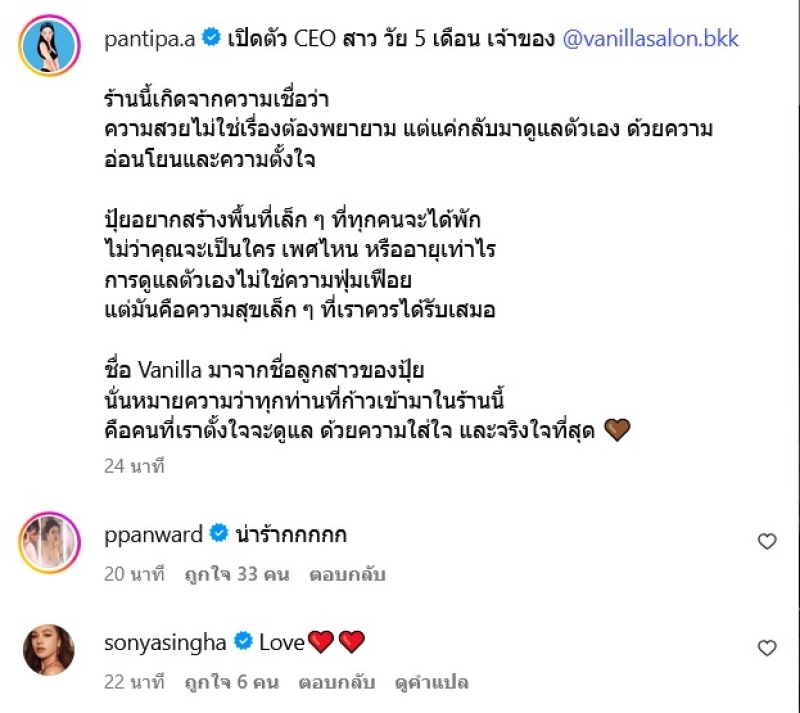Image resolution: width=800 pixels, height=713 pixels.
Task: Click the 22 นาที comment timestamp
Action: (x=134, y=682)
